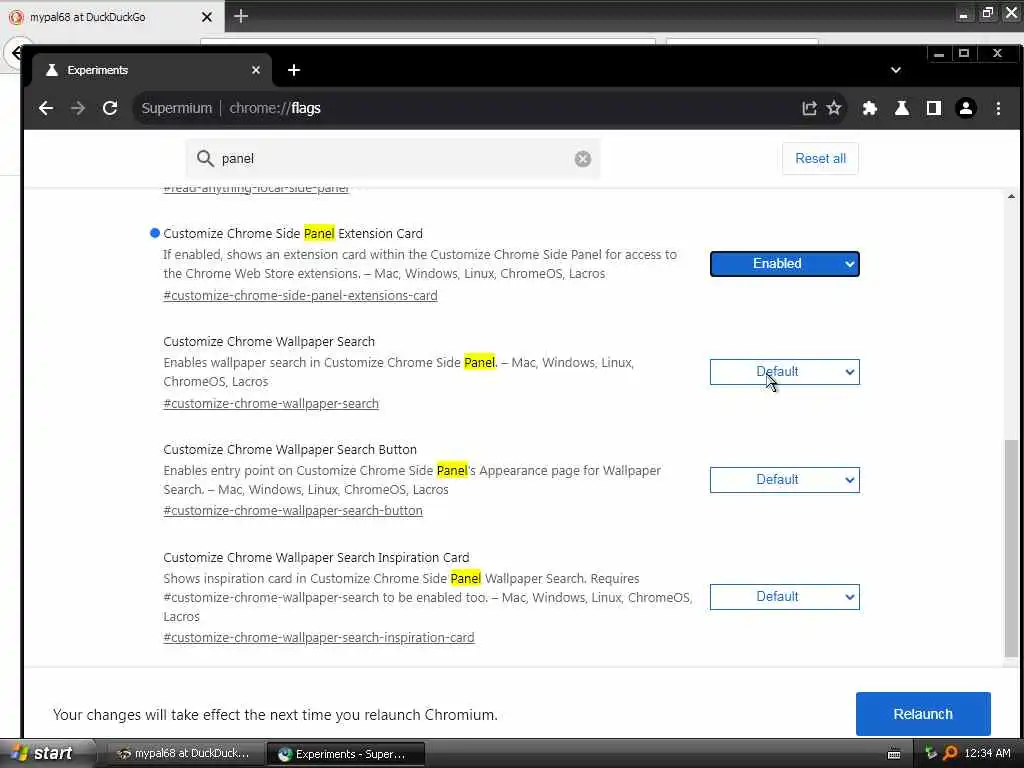Click the Relaunch button
This screenshot has height=768, width=1024.
(923, 714)
